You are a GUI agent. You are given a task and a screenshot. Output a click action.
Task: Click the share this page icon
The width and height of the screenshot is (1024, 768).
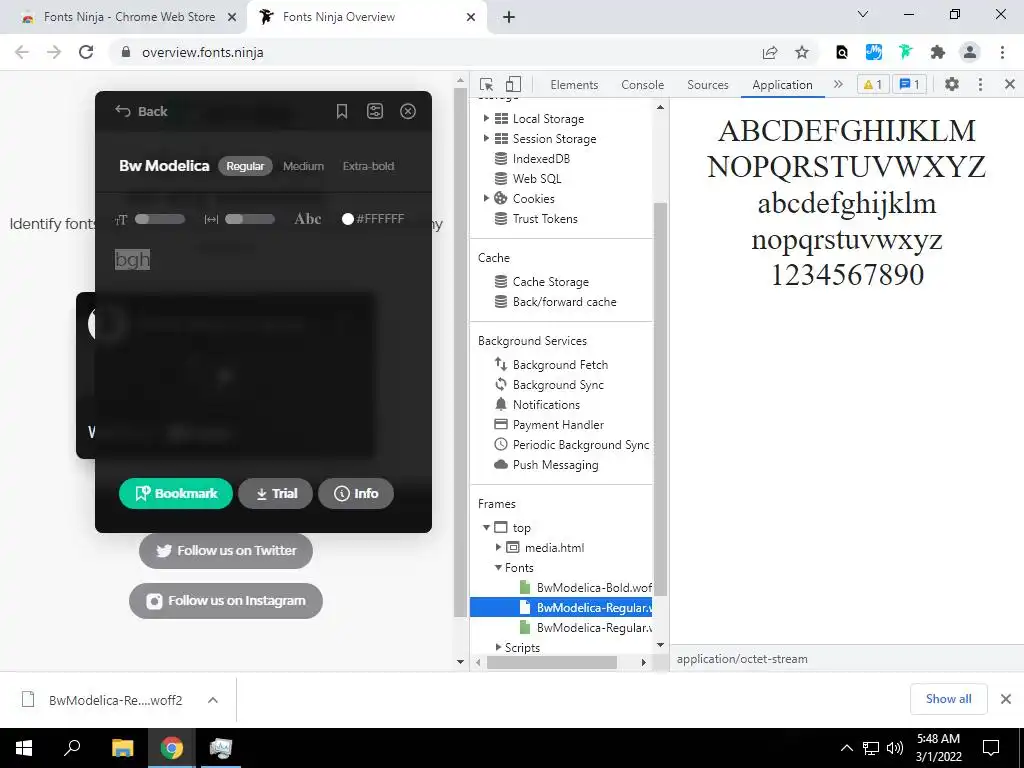click(770, 52)
